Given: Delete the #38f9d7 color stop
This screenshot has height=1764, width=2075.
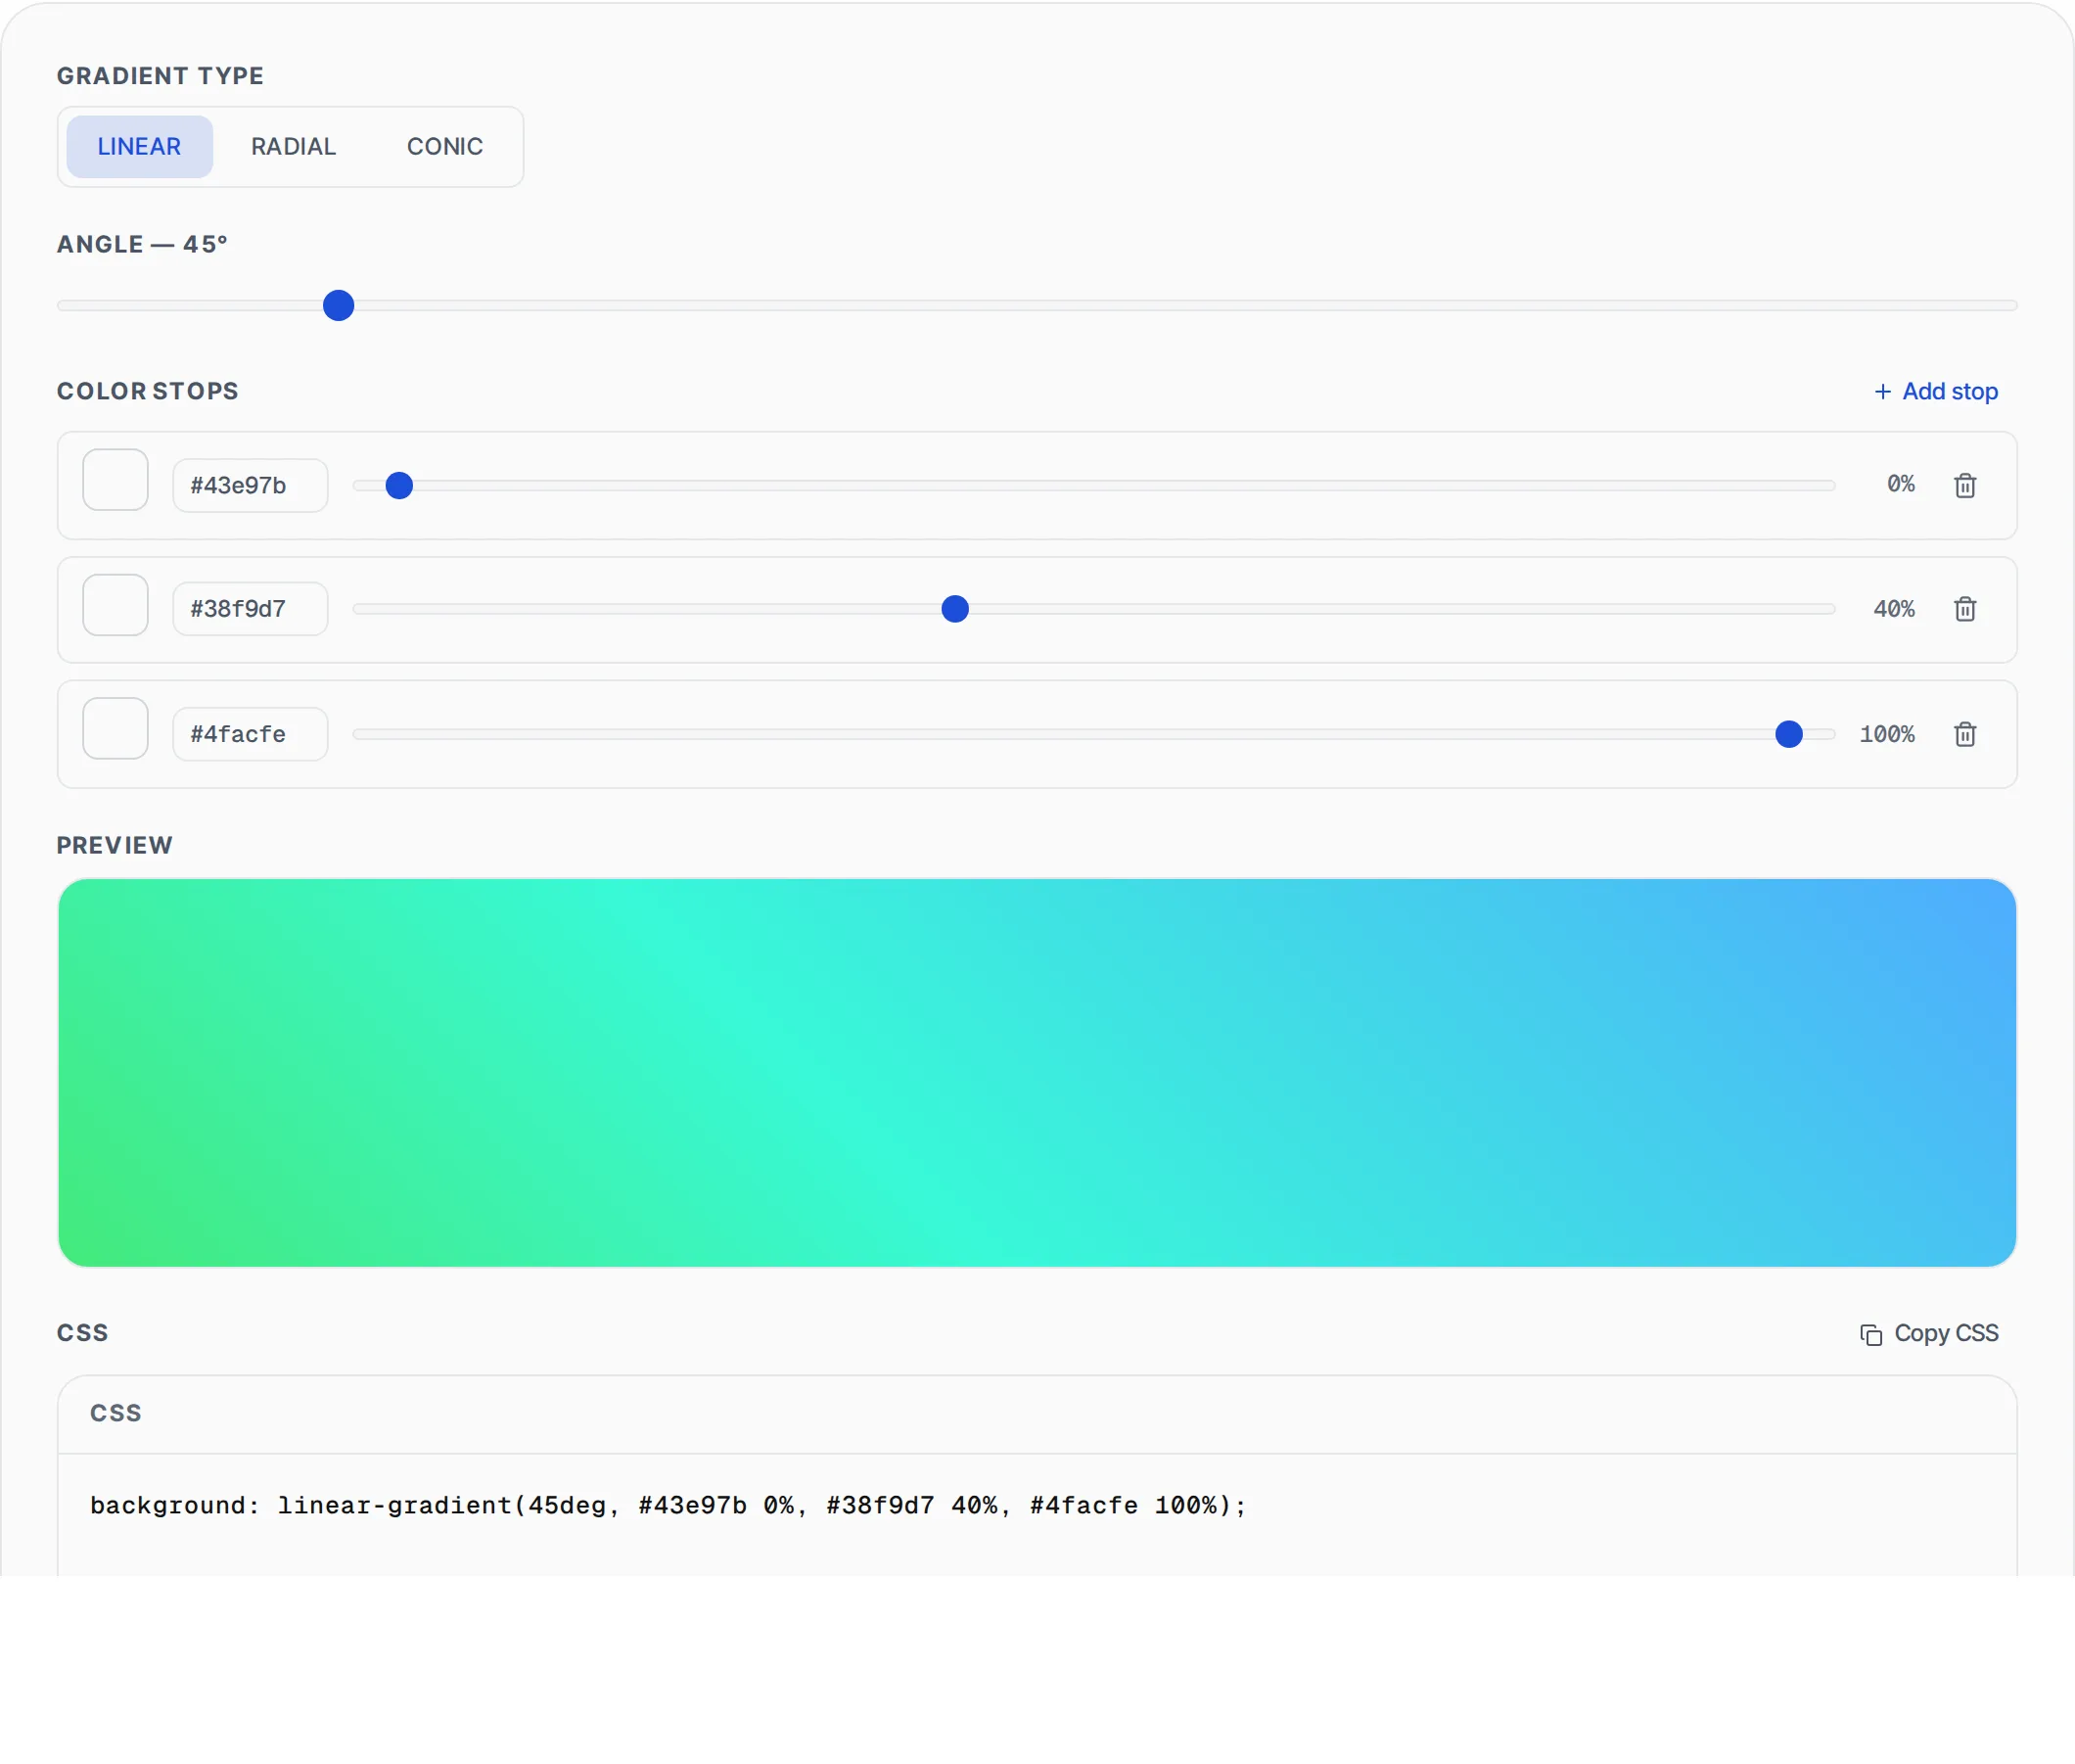Looking at the screenshot, I should tap(1964, 609).
